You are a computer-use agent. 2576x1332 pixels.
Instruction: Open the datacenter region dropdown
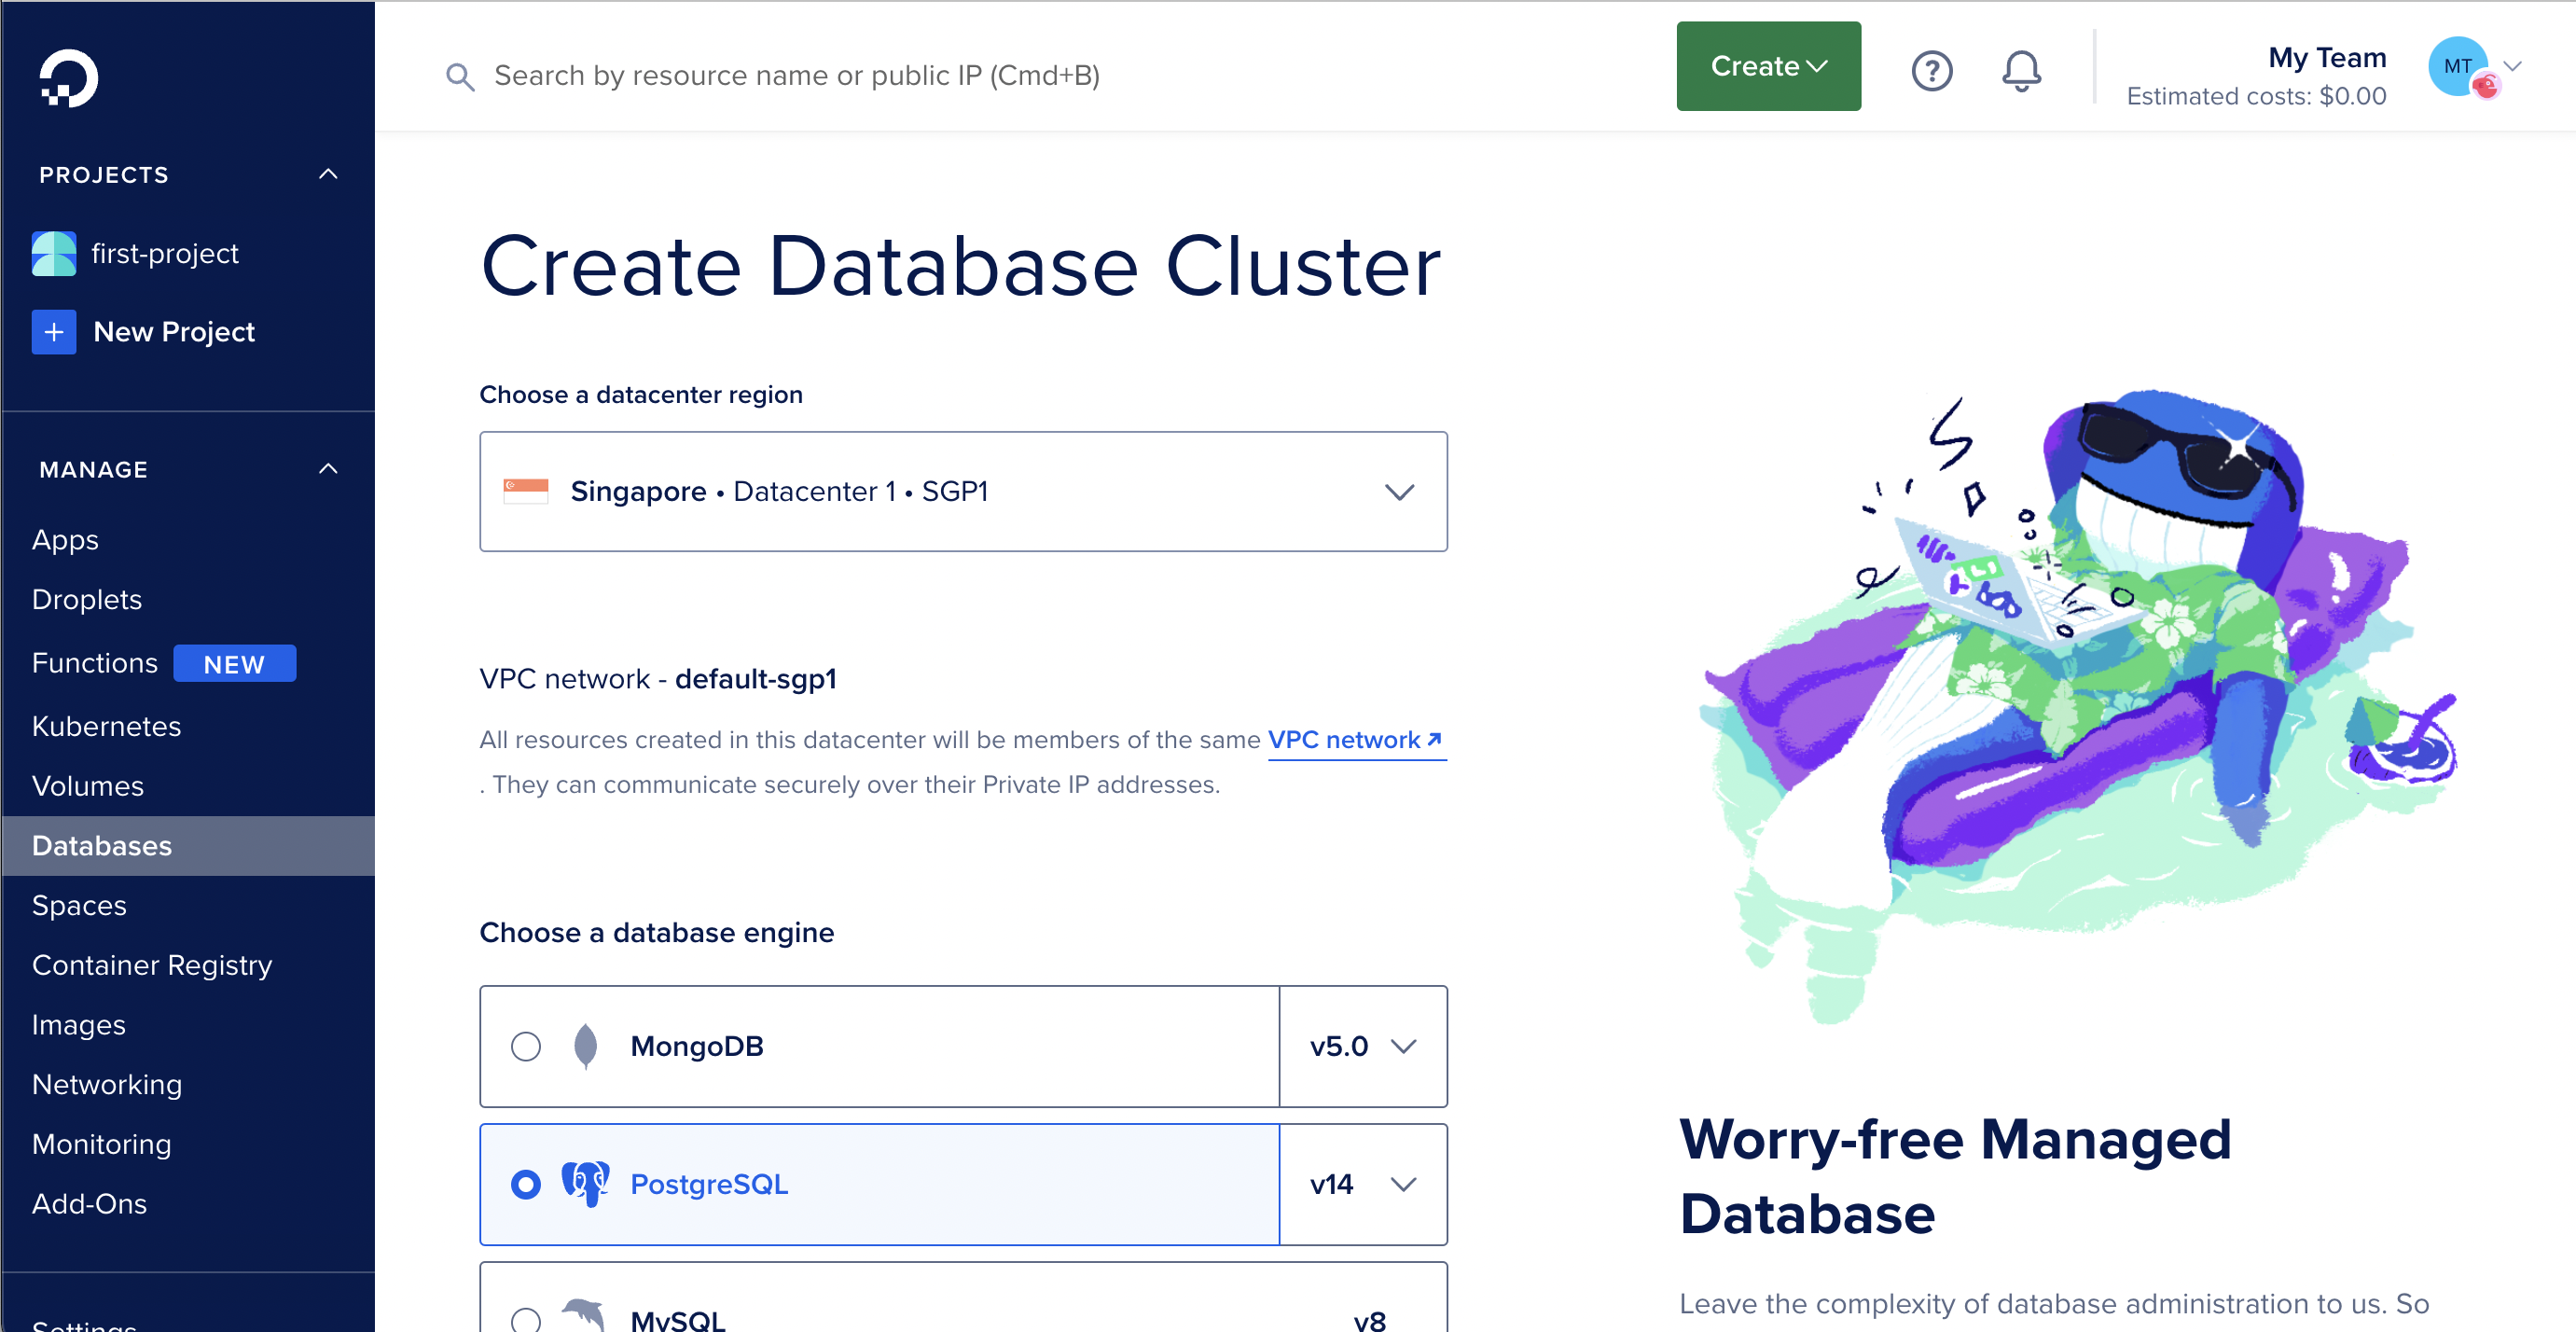coord(963,491)
